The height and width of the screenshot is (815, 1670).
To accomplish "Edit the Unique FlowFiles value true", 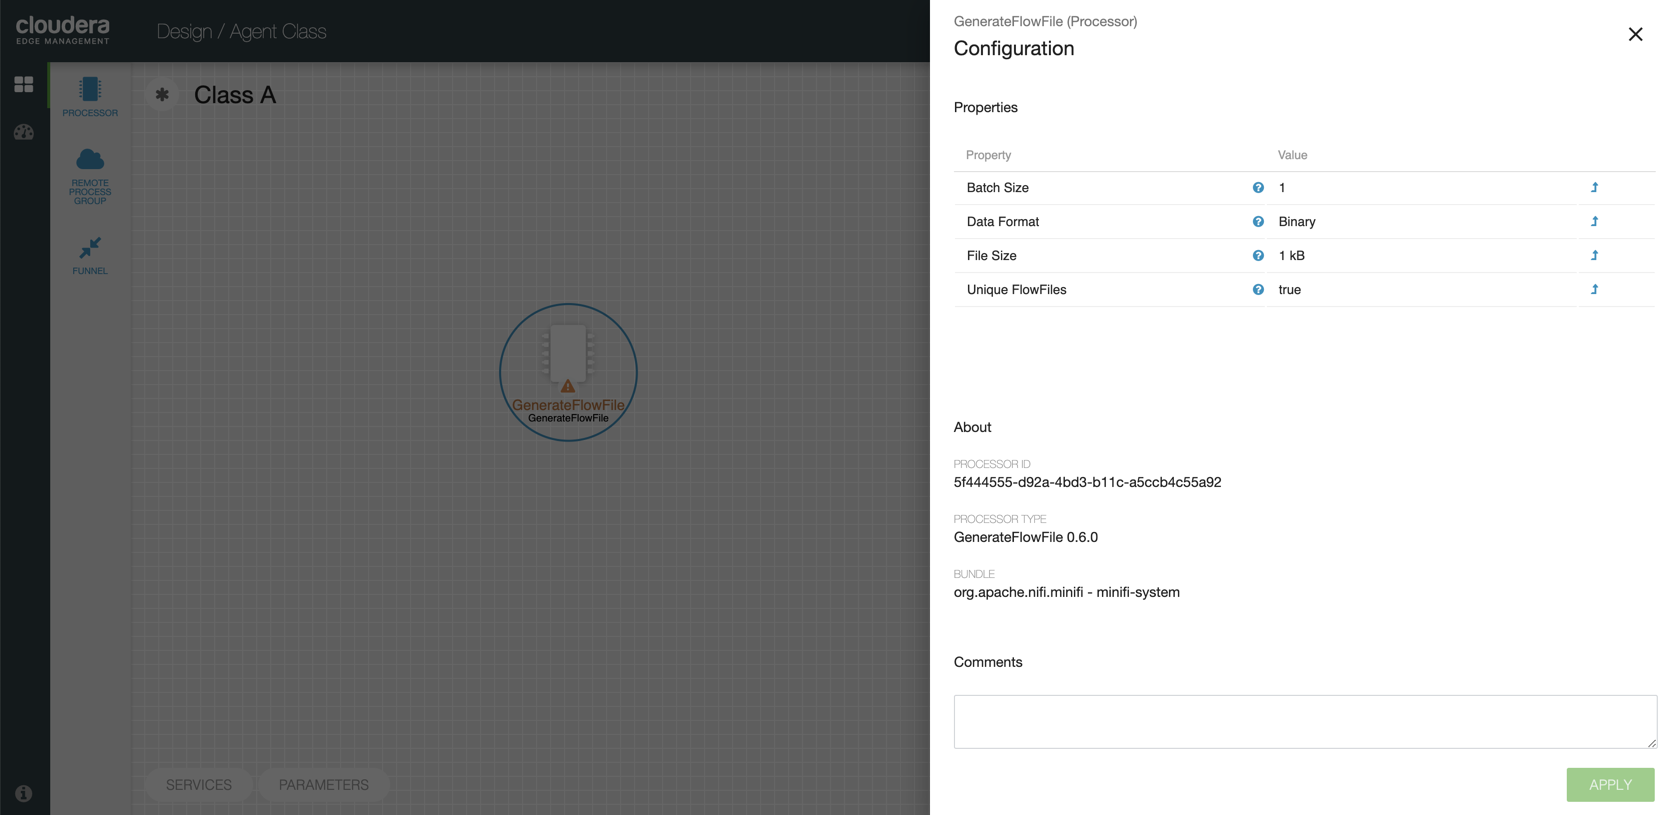I will click(1290, 290).
